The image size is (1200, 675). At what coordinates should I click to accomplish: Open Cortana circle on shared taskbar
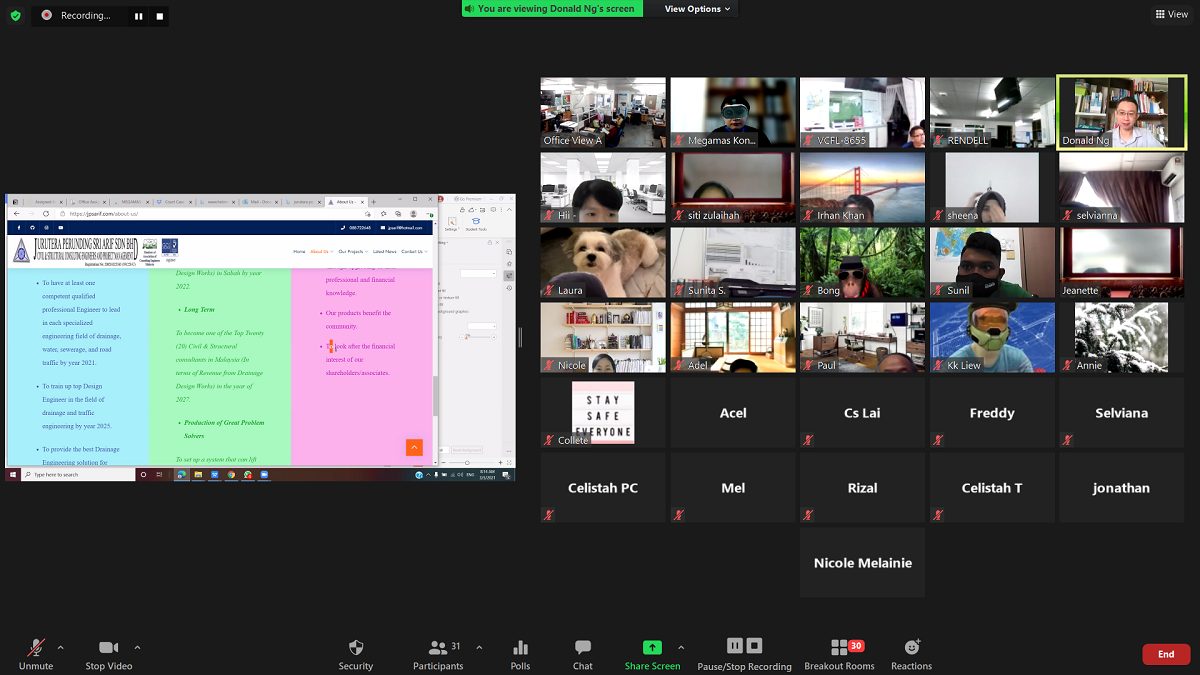point(143,474)
